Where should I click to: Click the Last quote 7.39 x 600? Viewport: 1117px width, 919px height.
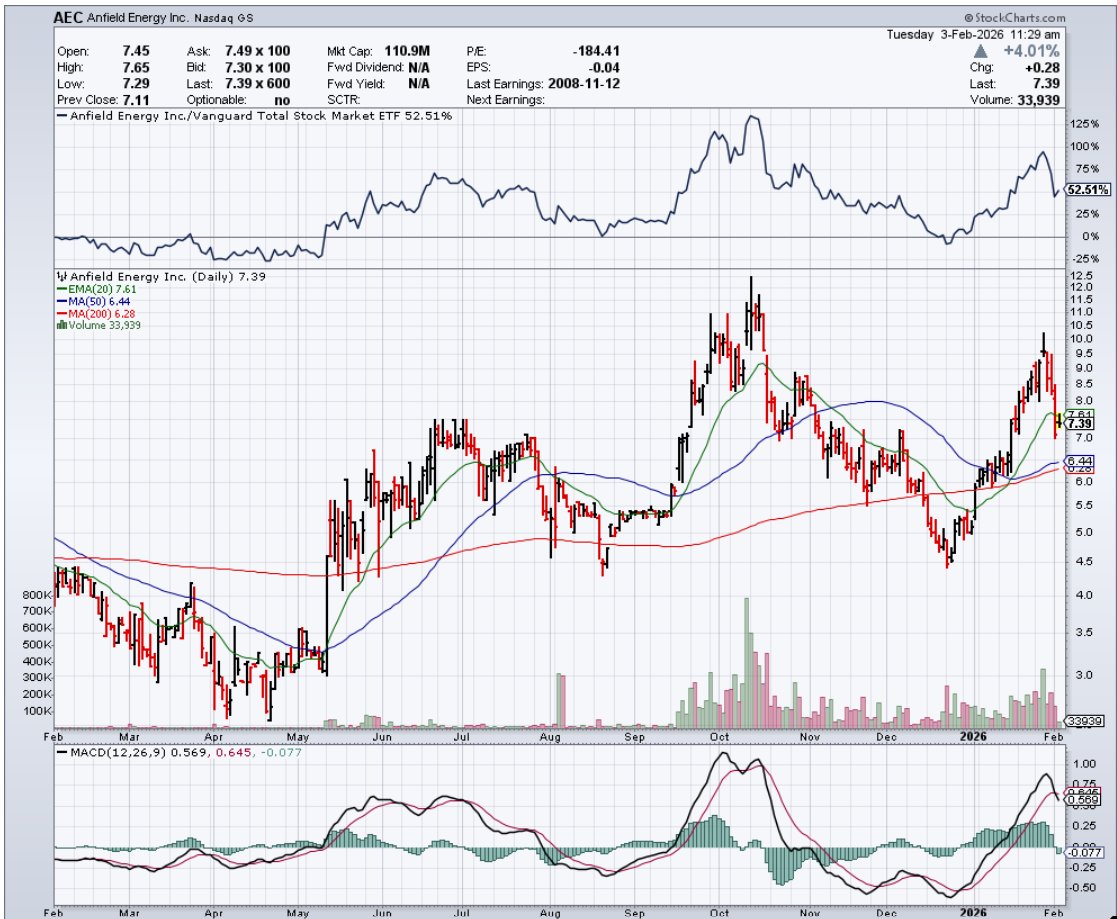[257, 83]
